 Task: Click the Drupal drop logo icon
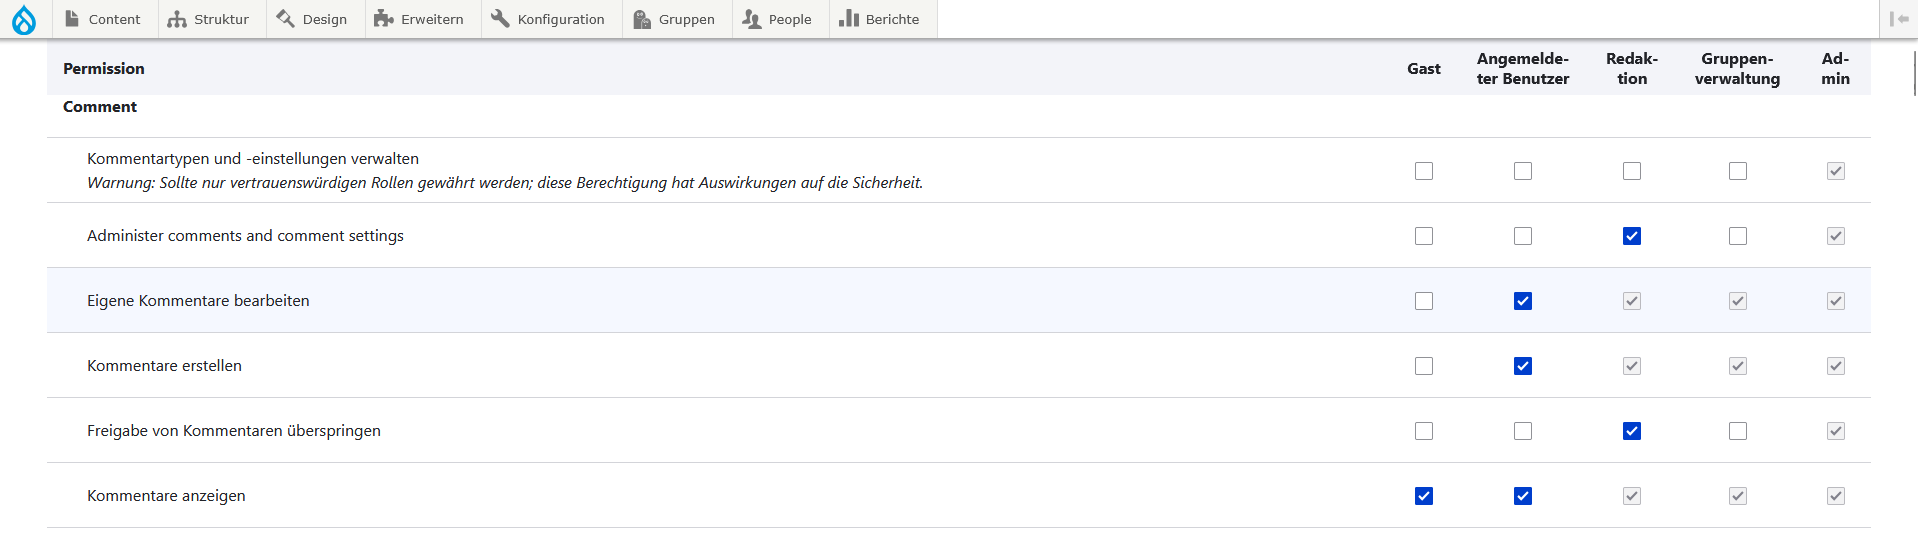[24, 19]
